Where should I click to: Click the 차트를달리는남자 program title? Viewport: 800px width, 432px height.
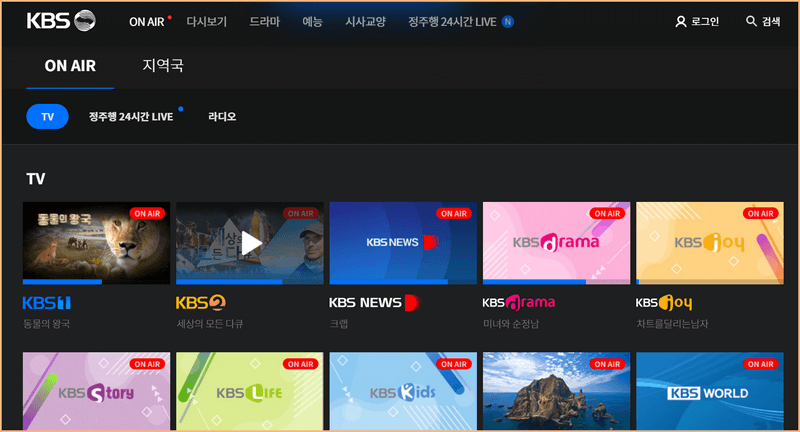click(672, 324)
